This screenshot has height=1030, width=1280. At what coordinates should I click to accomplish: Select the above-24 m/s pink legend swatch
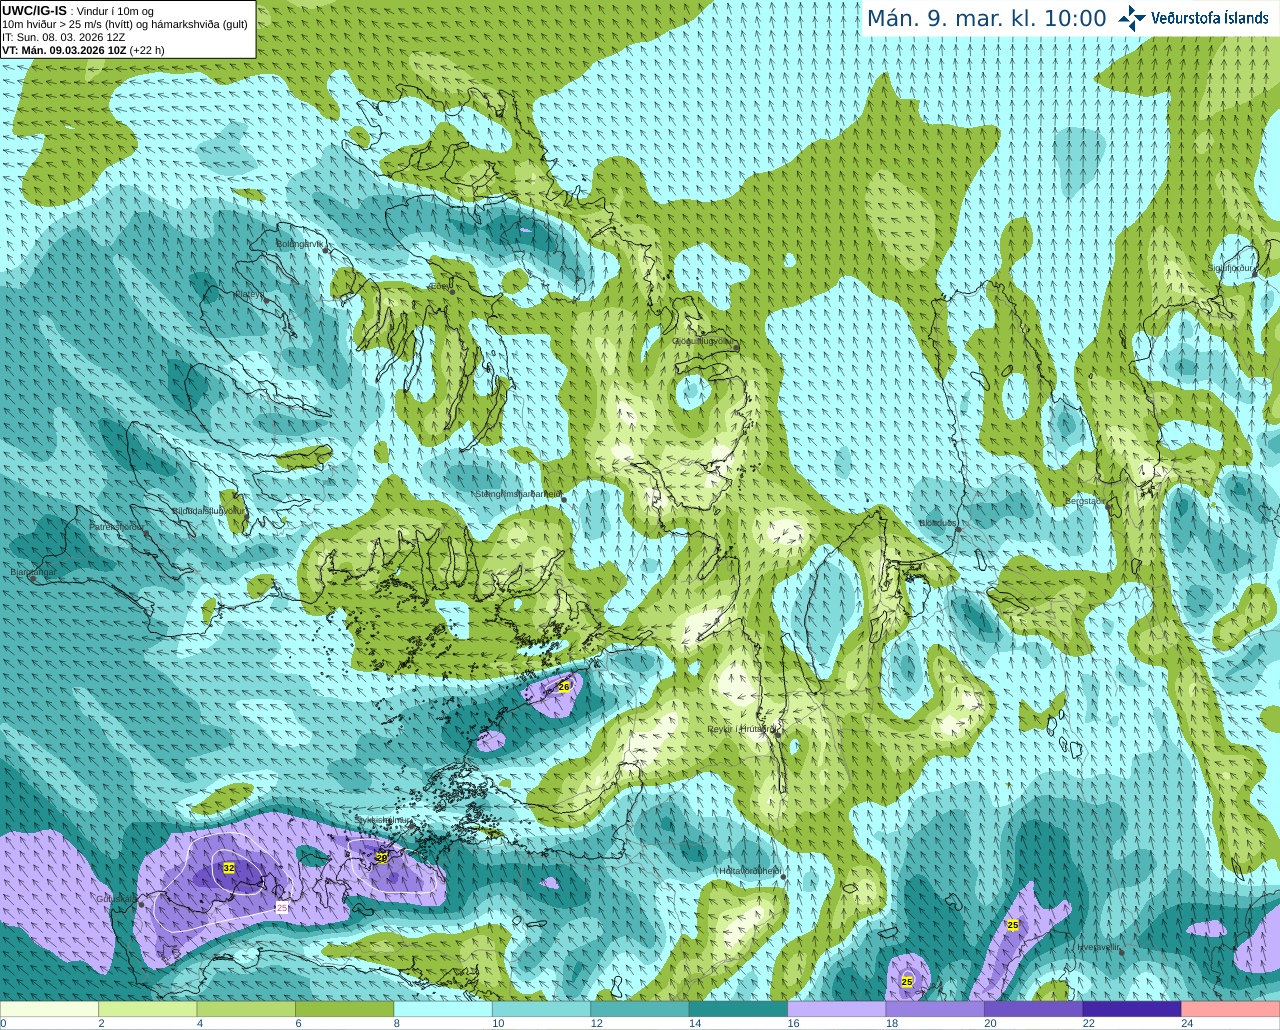tap(1231, 1009)
